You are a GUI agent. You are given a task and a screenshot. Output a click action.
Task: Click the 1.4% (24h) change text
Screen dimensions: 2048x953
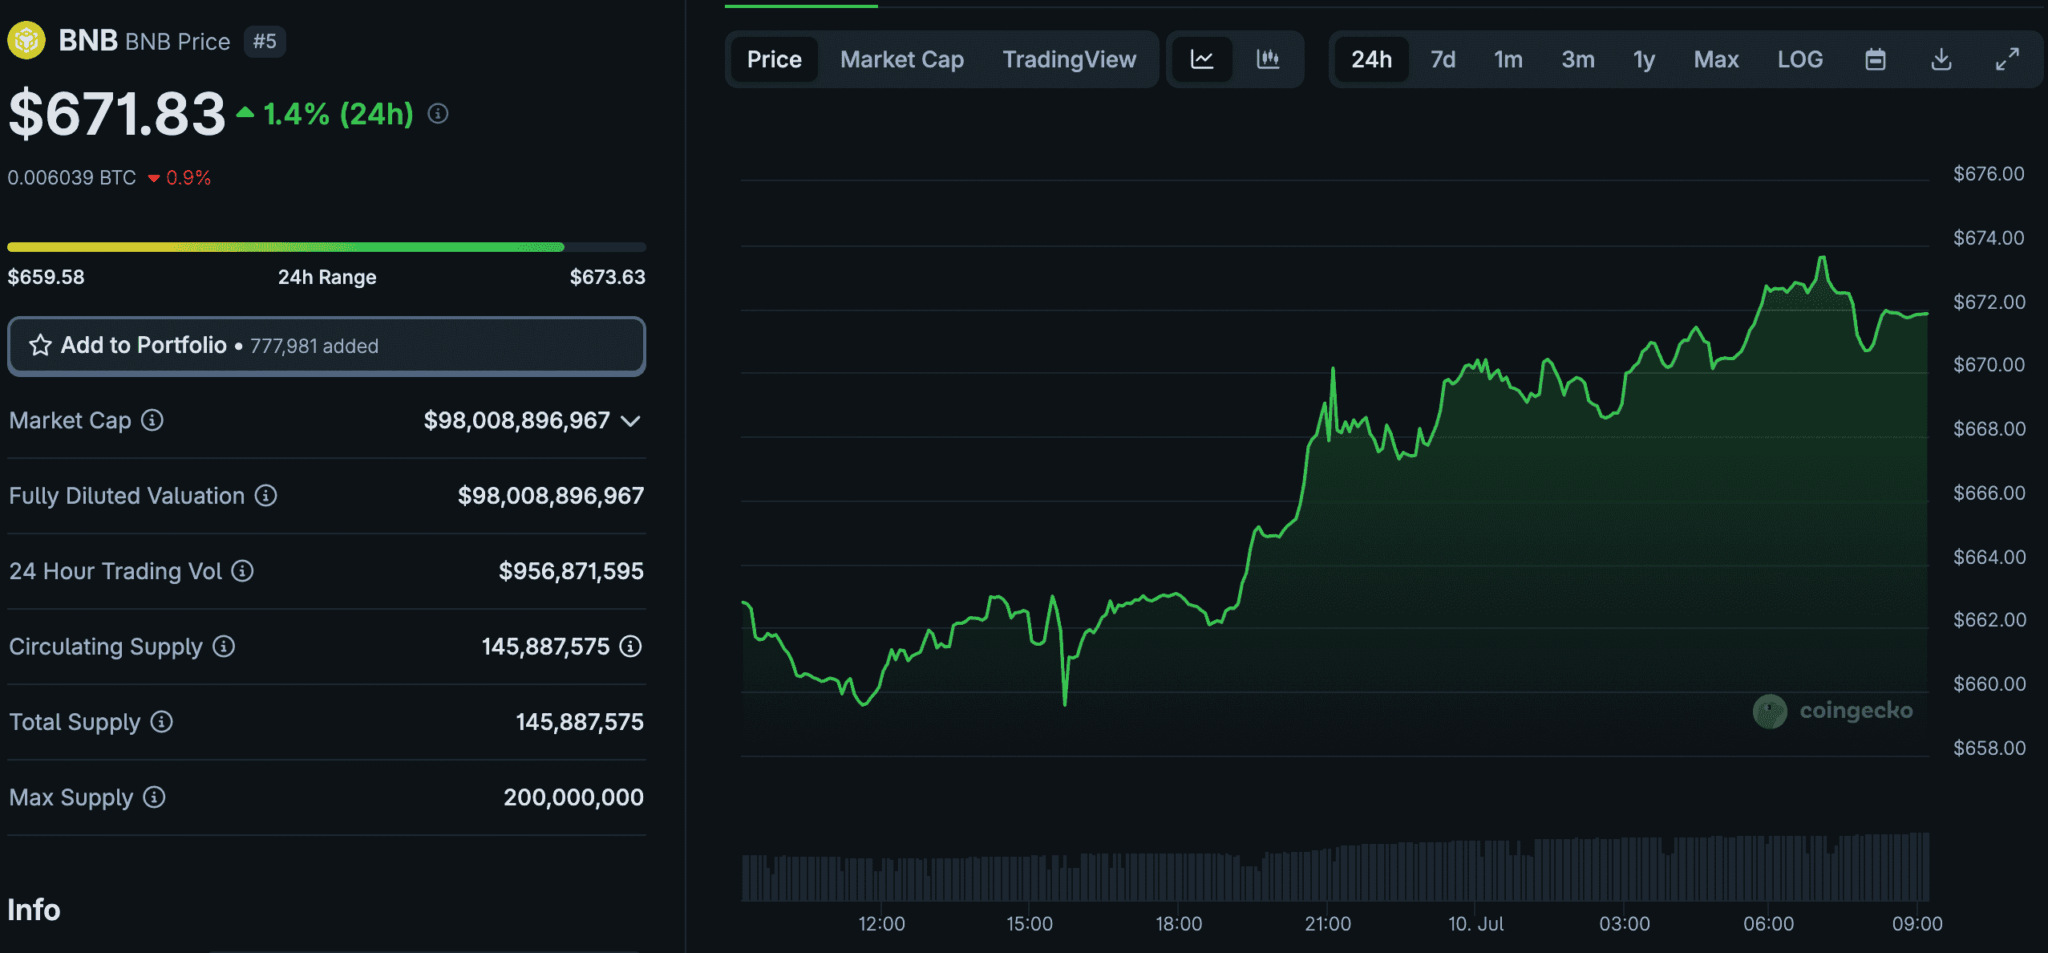tap(338, 114)
